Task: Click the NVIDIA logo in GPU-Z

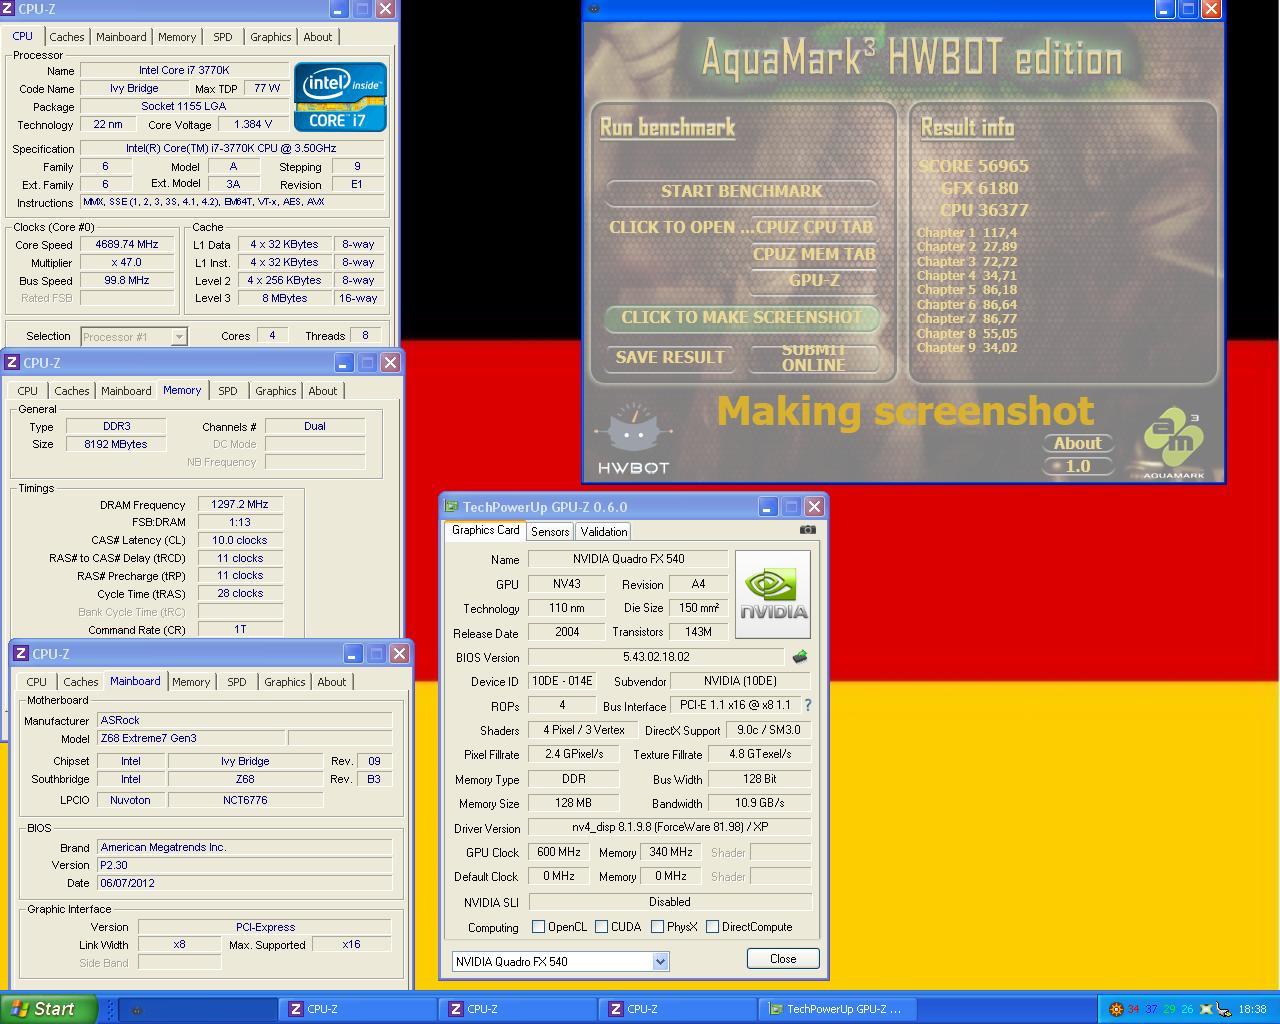Action: pos(773,594)
